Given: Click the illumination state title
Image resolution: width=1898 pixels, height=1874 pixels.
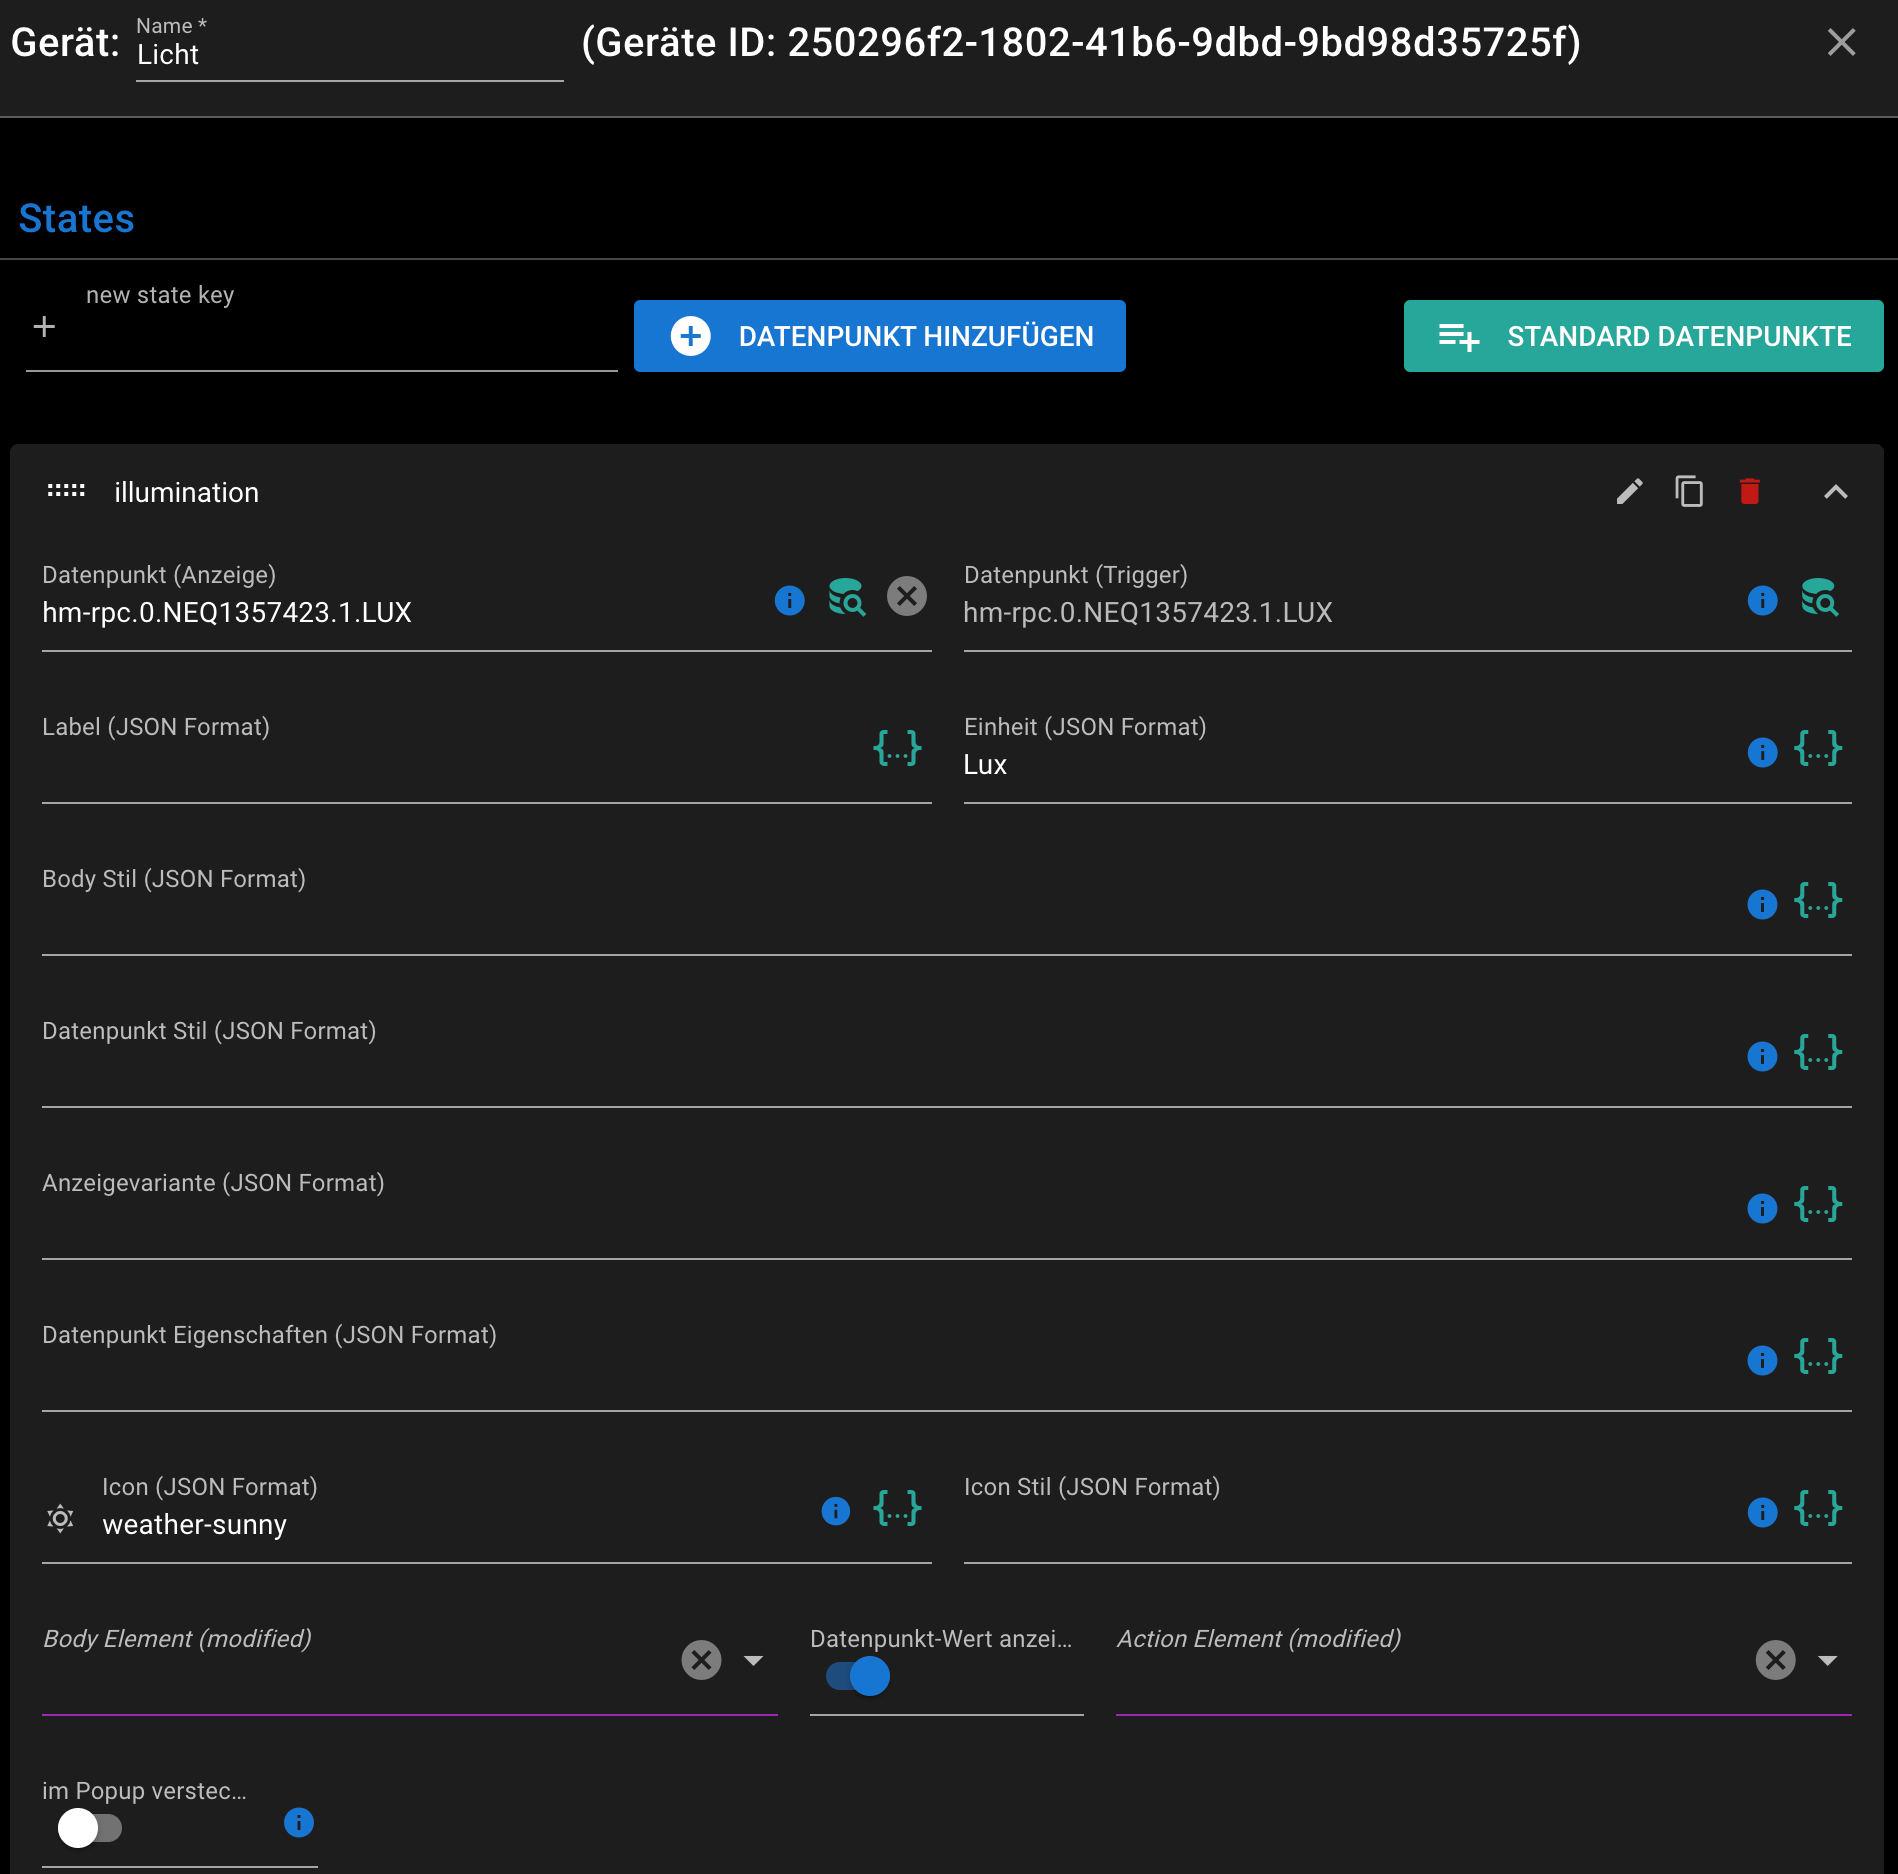Looking at the screenshot, I should click(x=186, y=492).
